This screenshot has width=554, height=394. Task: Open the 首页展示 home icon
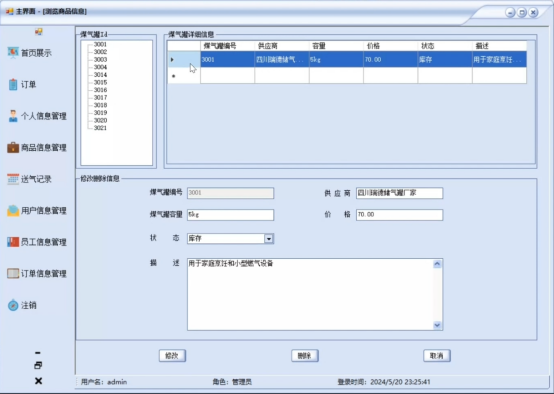[x=13, y=53]
